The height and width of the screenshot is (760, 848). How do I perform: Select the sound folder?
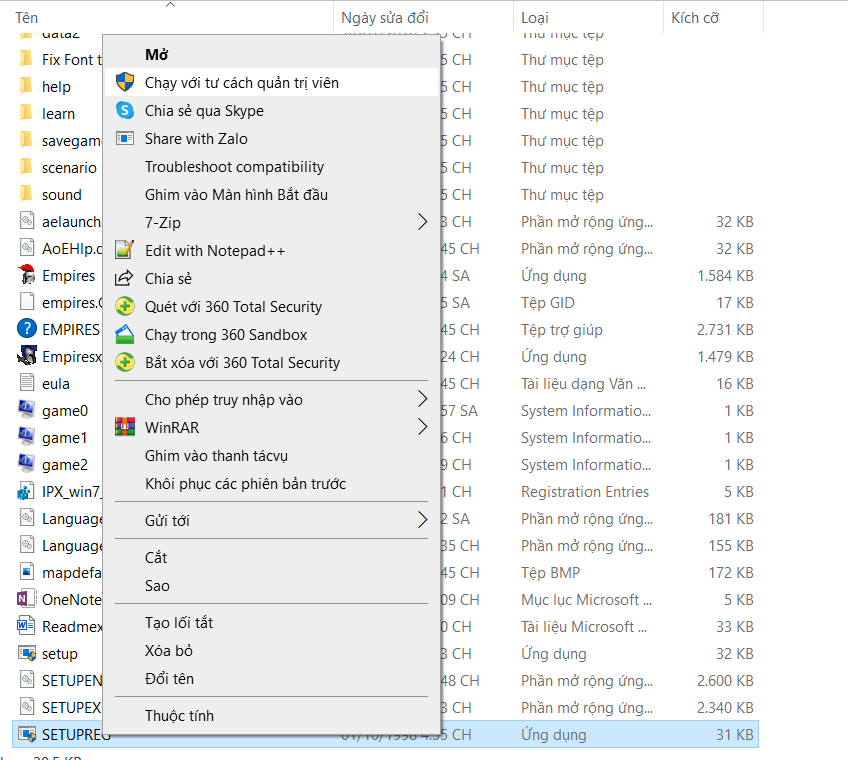tap(61, 195)
